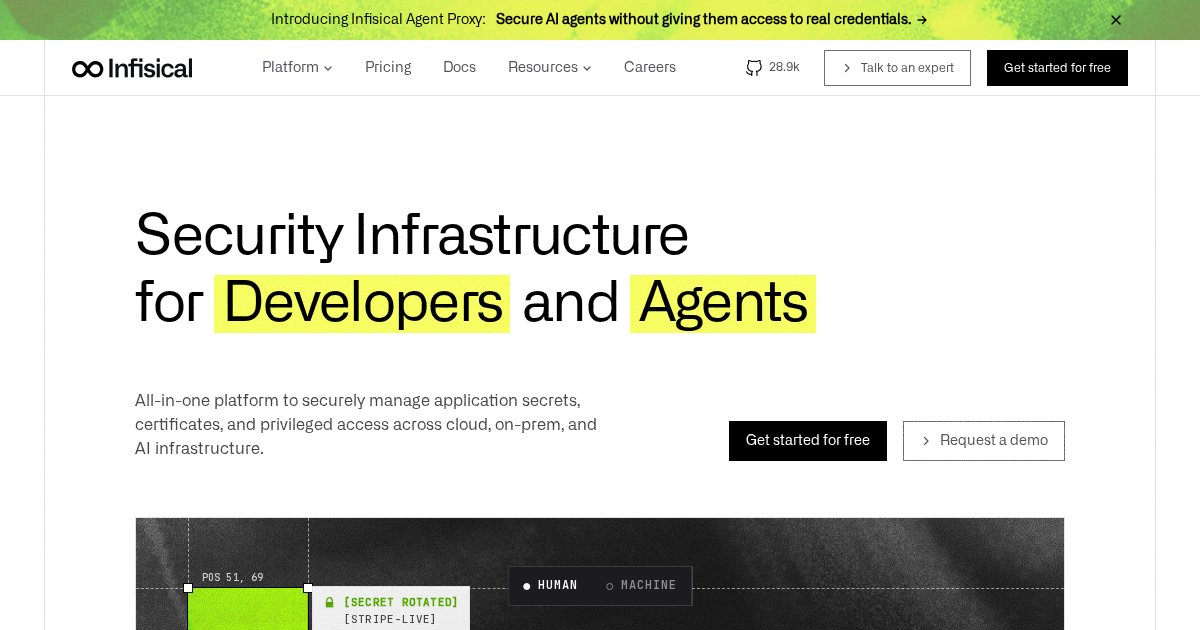Request a demo
This screenshot has height=630, width=1200.
click(x=984, y=441)
